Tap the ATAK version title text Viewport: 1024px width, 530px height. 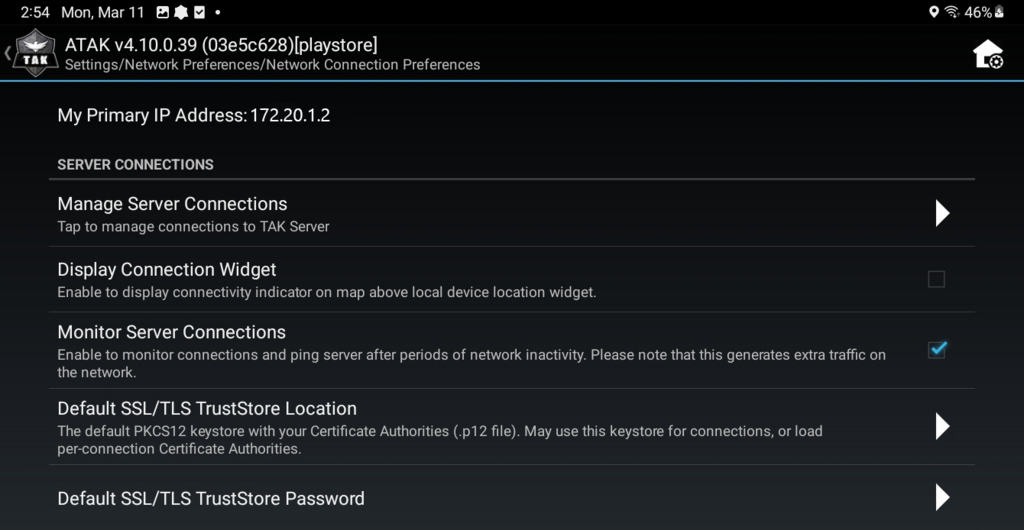coord(221,45)
